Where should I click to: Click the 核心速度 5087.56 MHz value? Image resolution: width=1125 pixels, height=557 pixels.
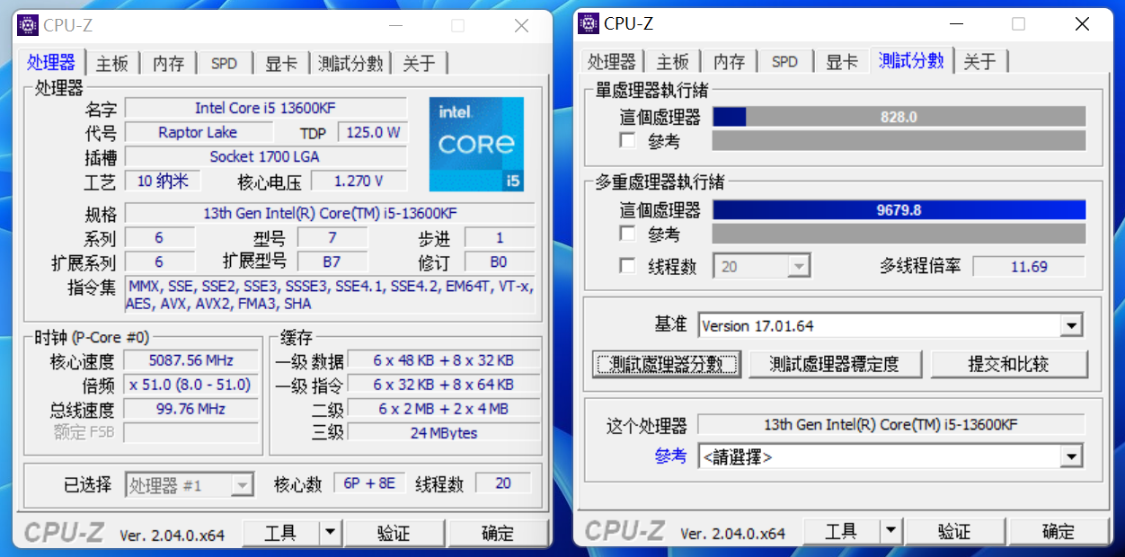[191, 360]
